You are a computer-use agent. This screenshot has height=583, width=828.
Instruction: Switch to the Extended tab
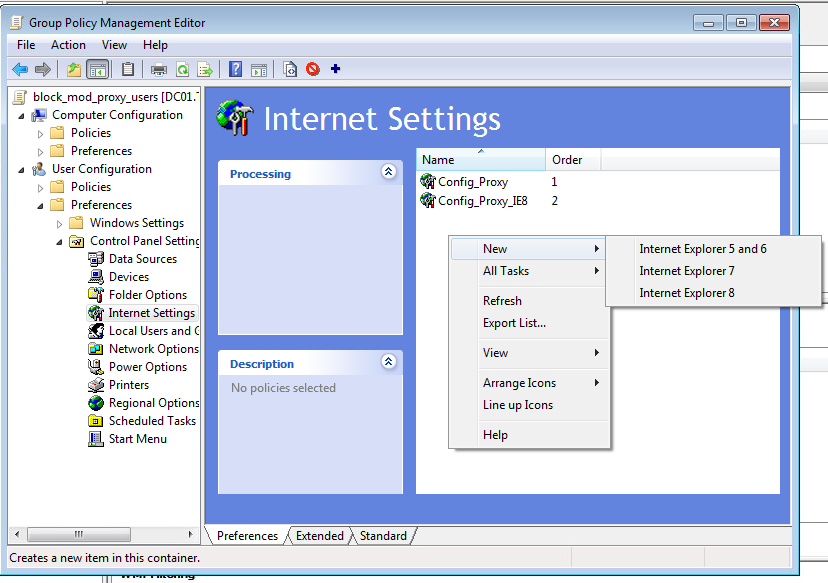coord(319,535)
